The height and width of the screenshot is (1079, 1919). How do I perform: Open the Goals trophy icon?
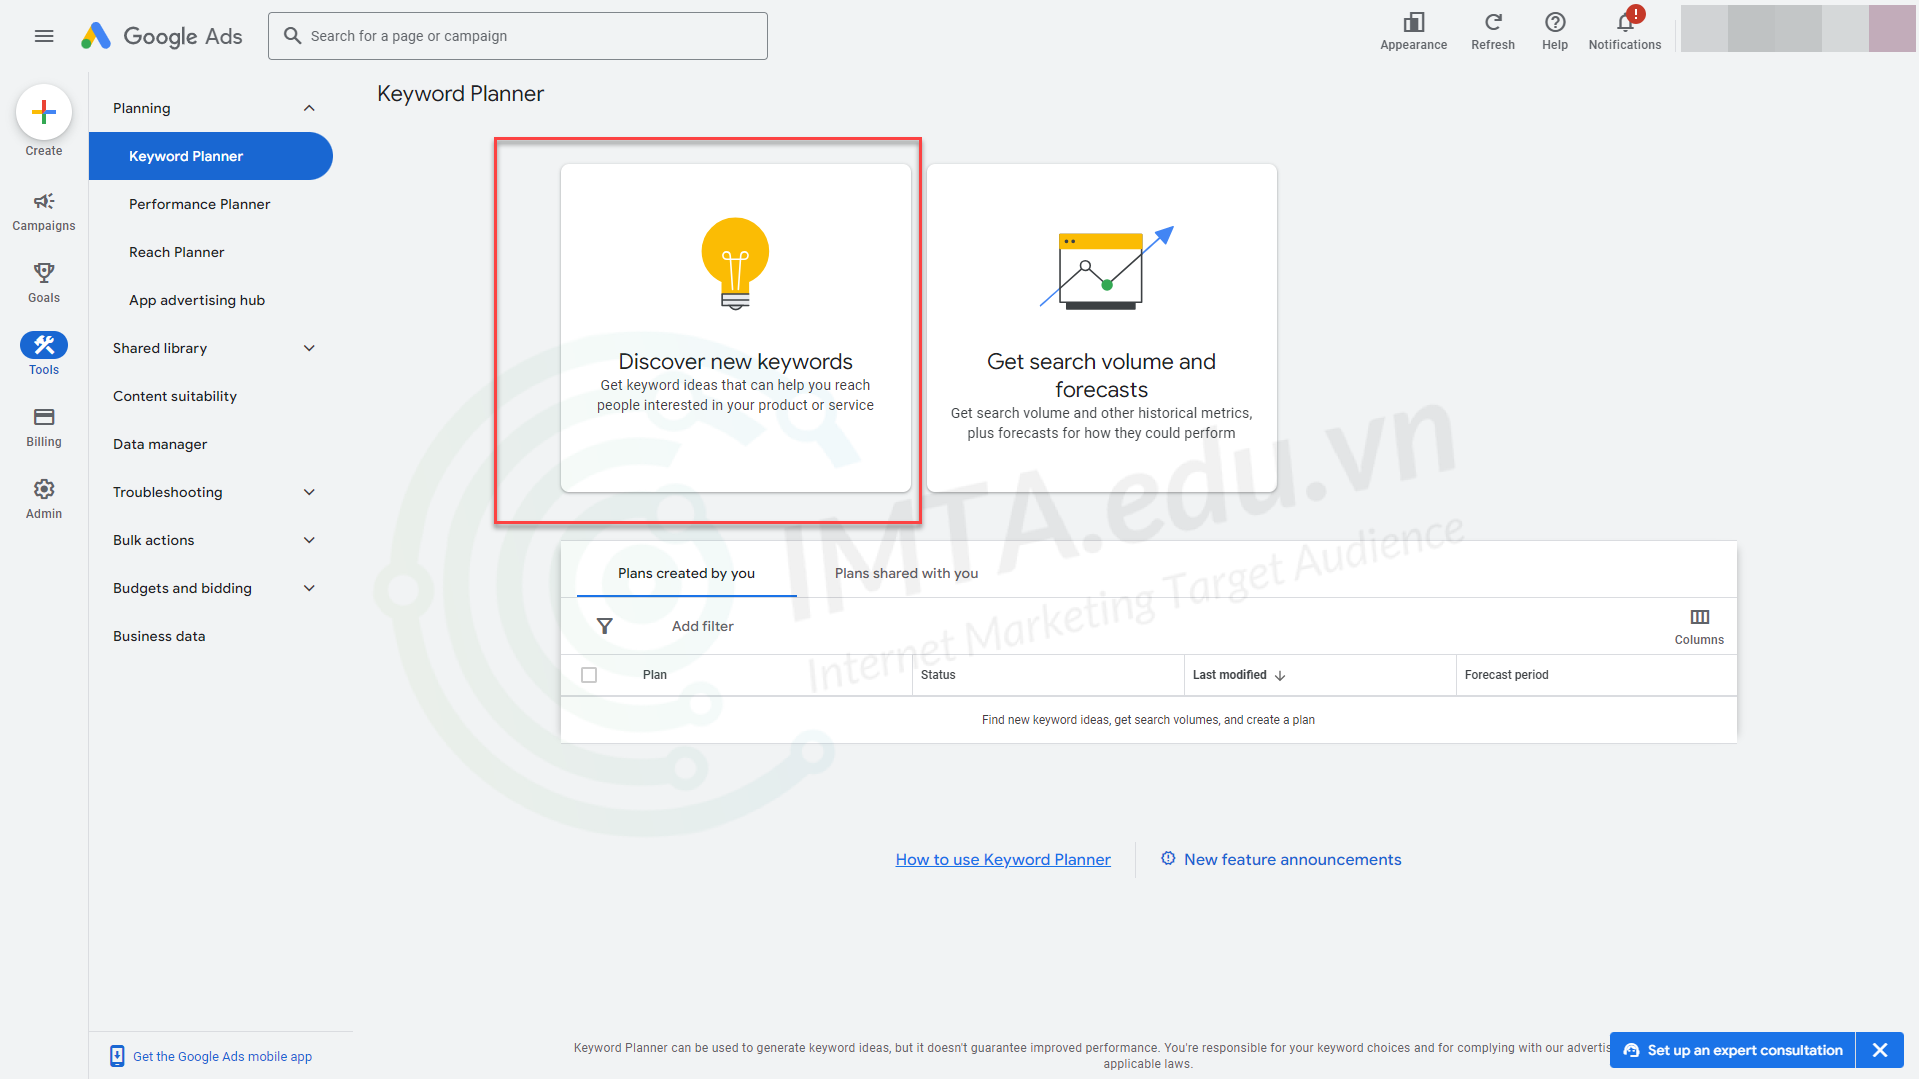click(x=44, y=273)
